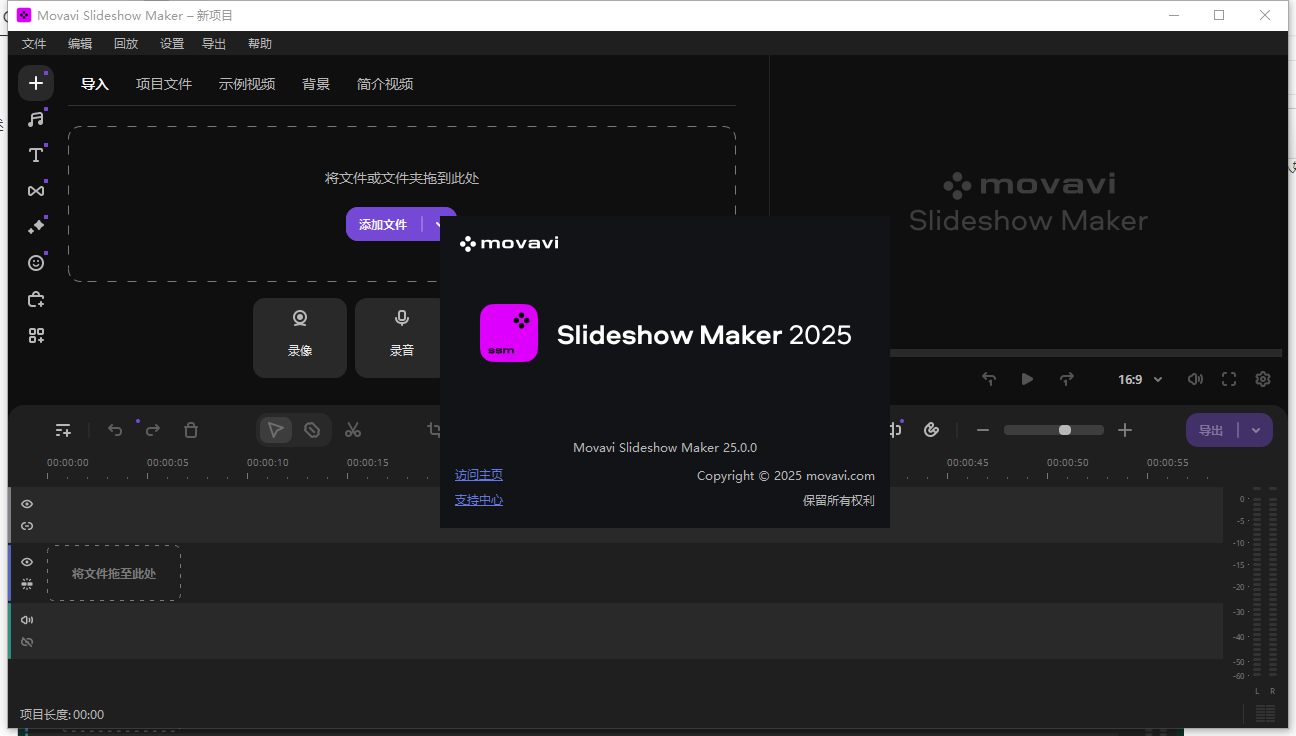This screenshot has height=736, width=1296.
Task: Open the 帮助 menu
Action: pyautogui.click(x=260, y=44)
